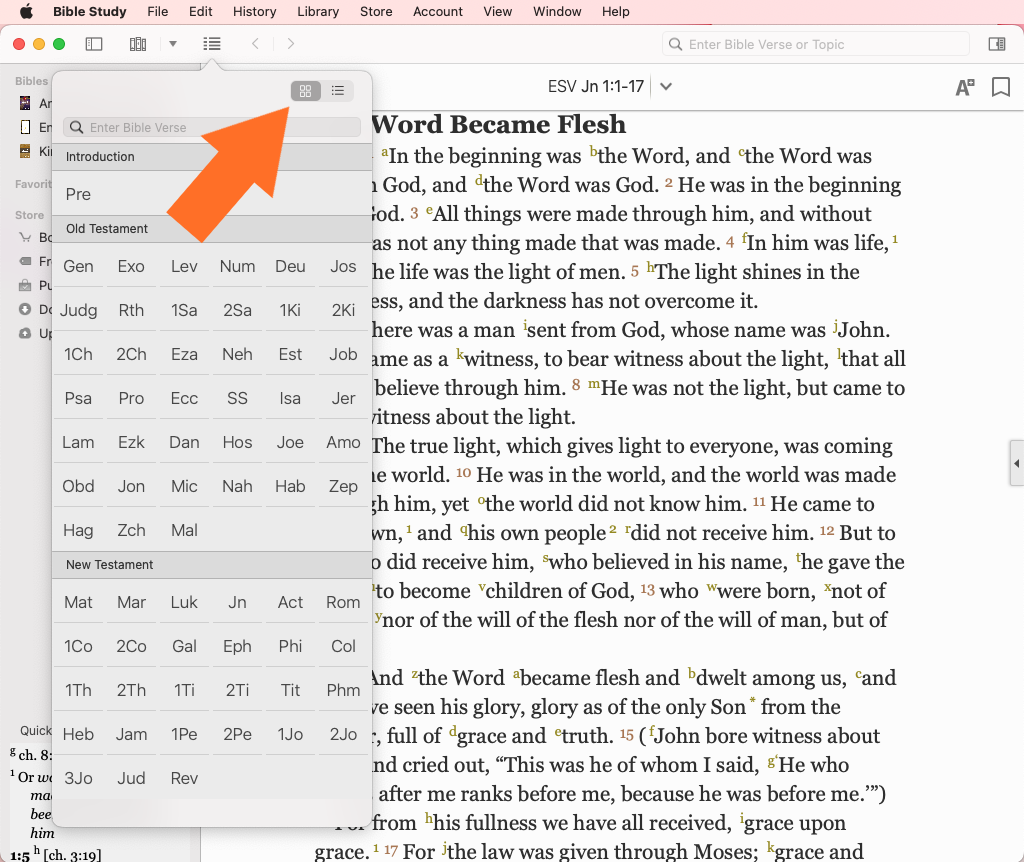Screen dimensions: 1024x862
Task: Click the asterisk footnote after 'only Son'
Action: coord(752,701)
